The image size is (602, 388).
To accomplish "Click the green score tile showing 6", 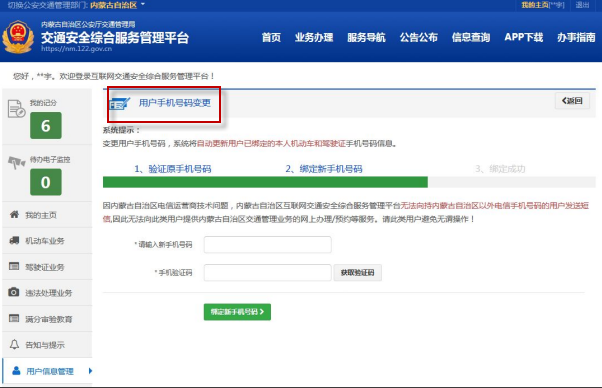I will 46,125.
